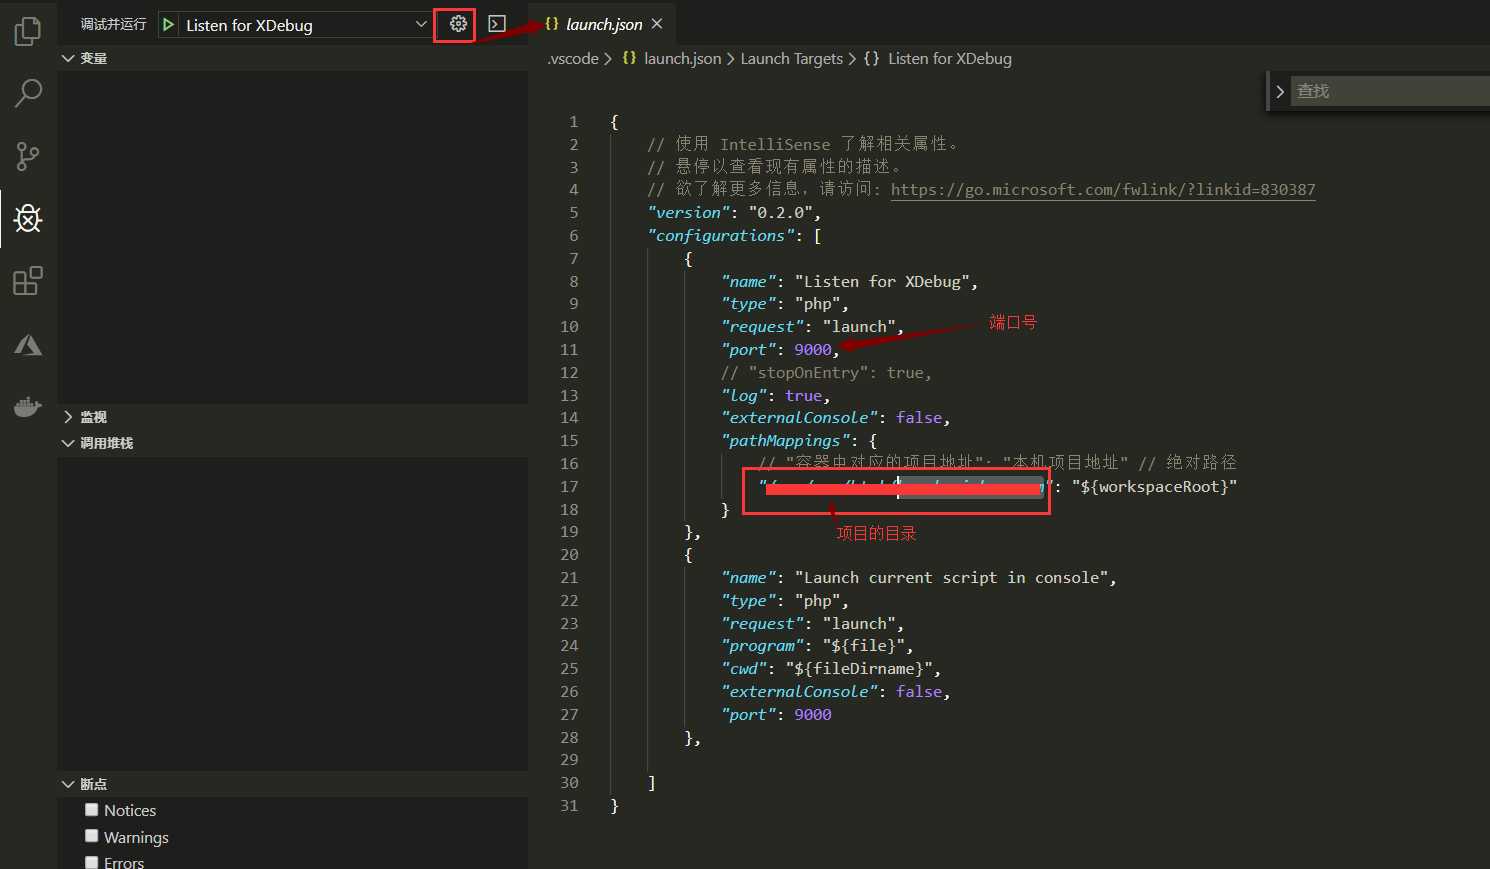Toggle the Warnings breakpoint checkbox
Viewport: 1490px width, 869px height.
click(92, 836)
